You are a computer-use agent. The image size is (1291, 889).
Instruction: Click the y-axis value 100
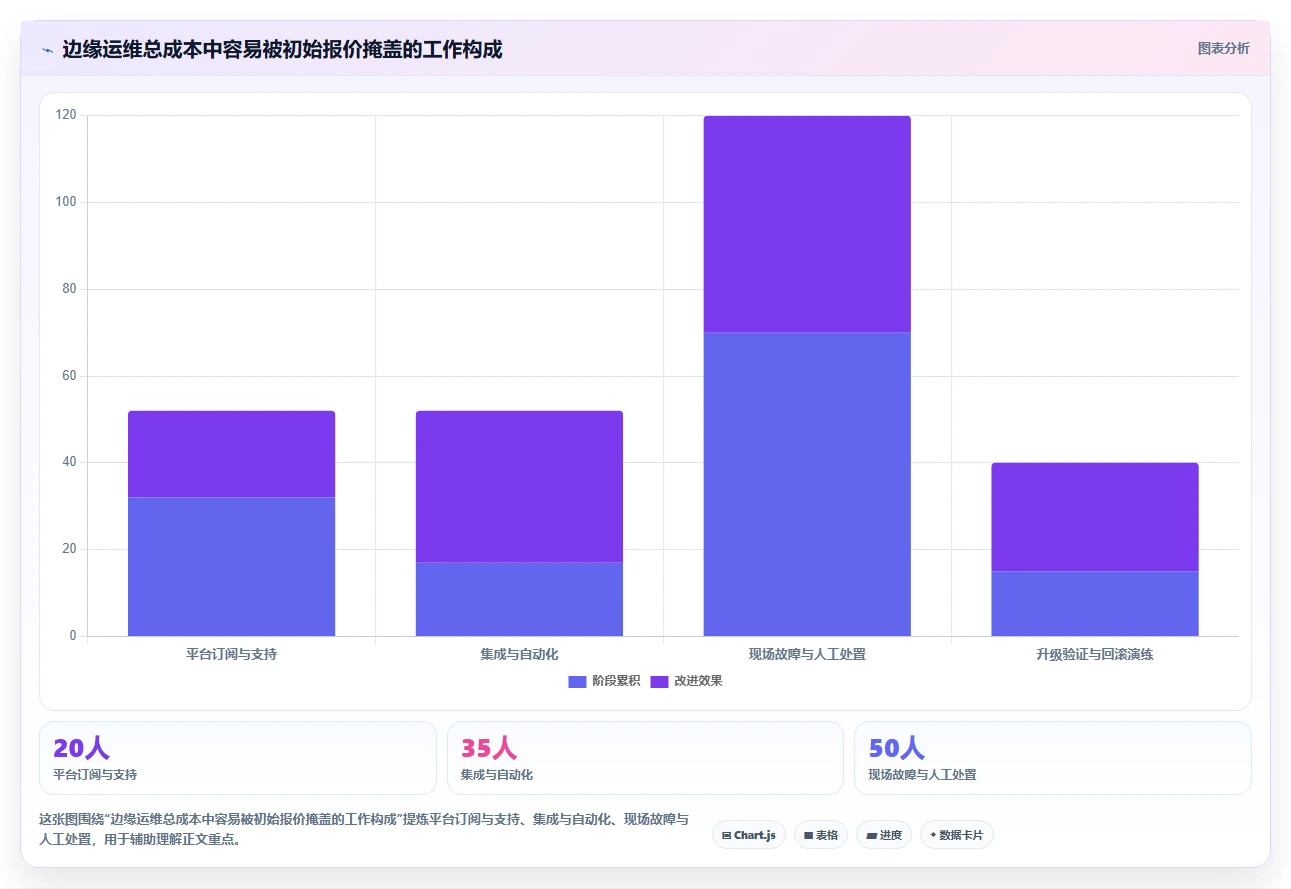[66, 202]
